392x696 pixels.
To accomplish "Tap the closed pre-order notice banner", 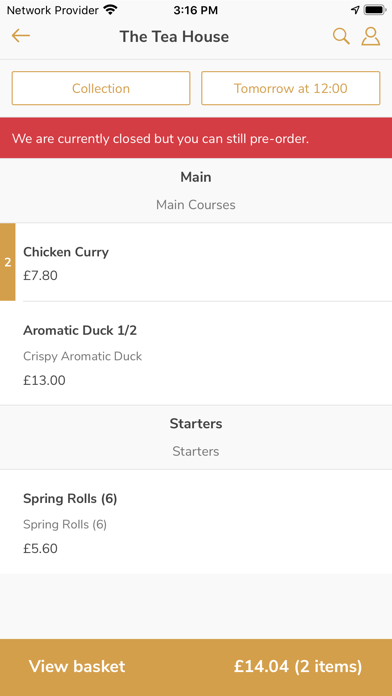I will tap(196, 138).
